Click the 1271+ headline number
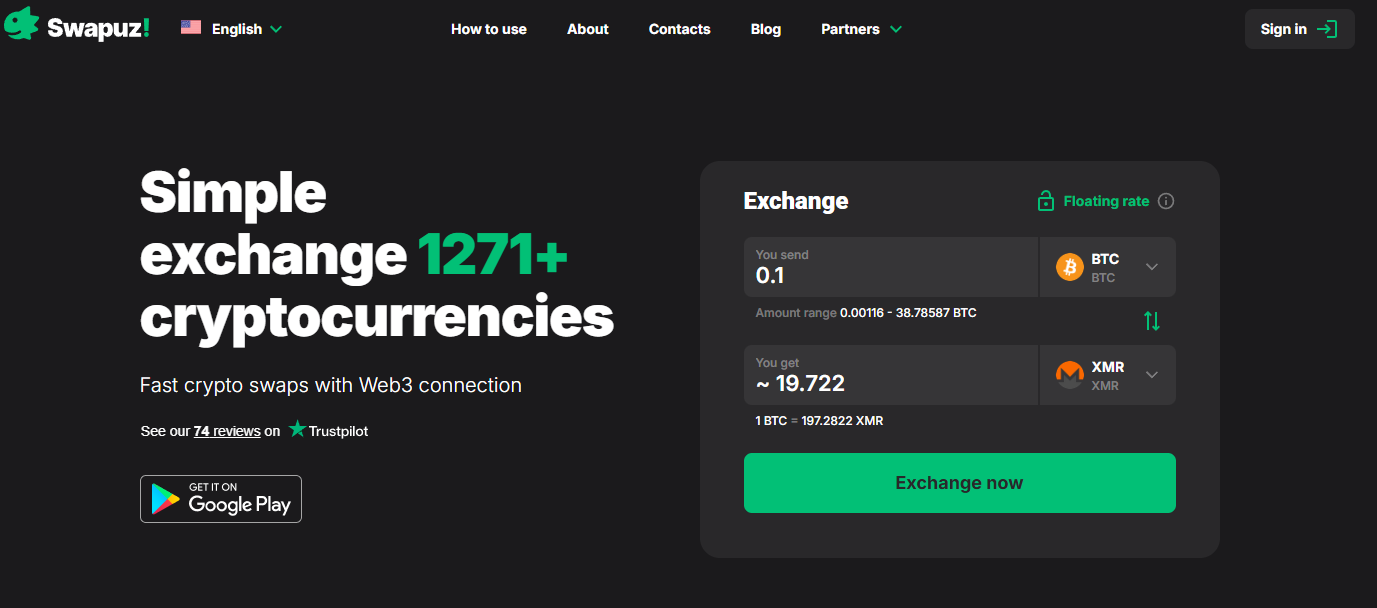1377x608 pixels. point(493,254)
